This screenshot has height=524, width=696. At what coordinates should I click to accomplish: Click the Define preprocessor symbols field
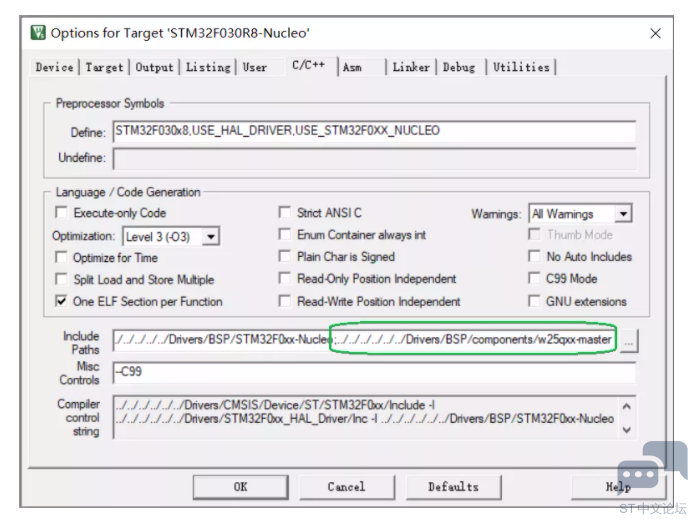[374, 131]
